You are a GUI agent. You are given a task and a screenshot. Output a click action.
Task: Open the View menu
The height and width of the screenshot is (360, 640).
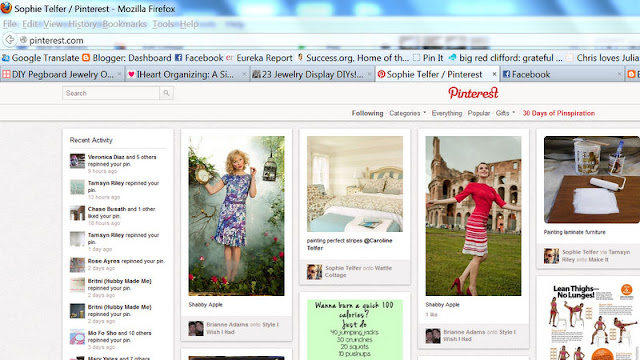pos(53,24)
